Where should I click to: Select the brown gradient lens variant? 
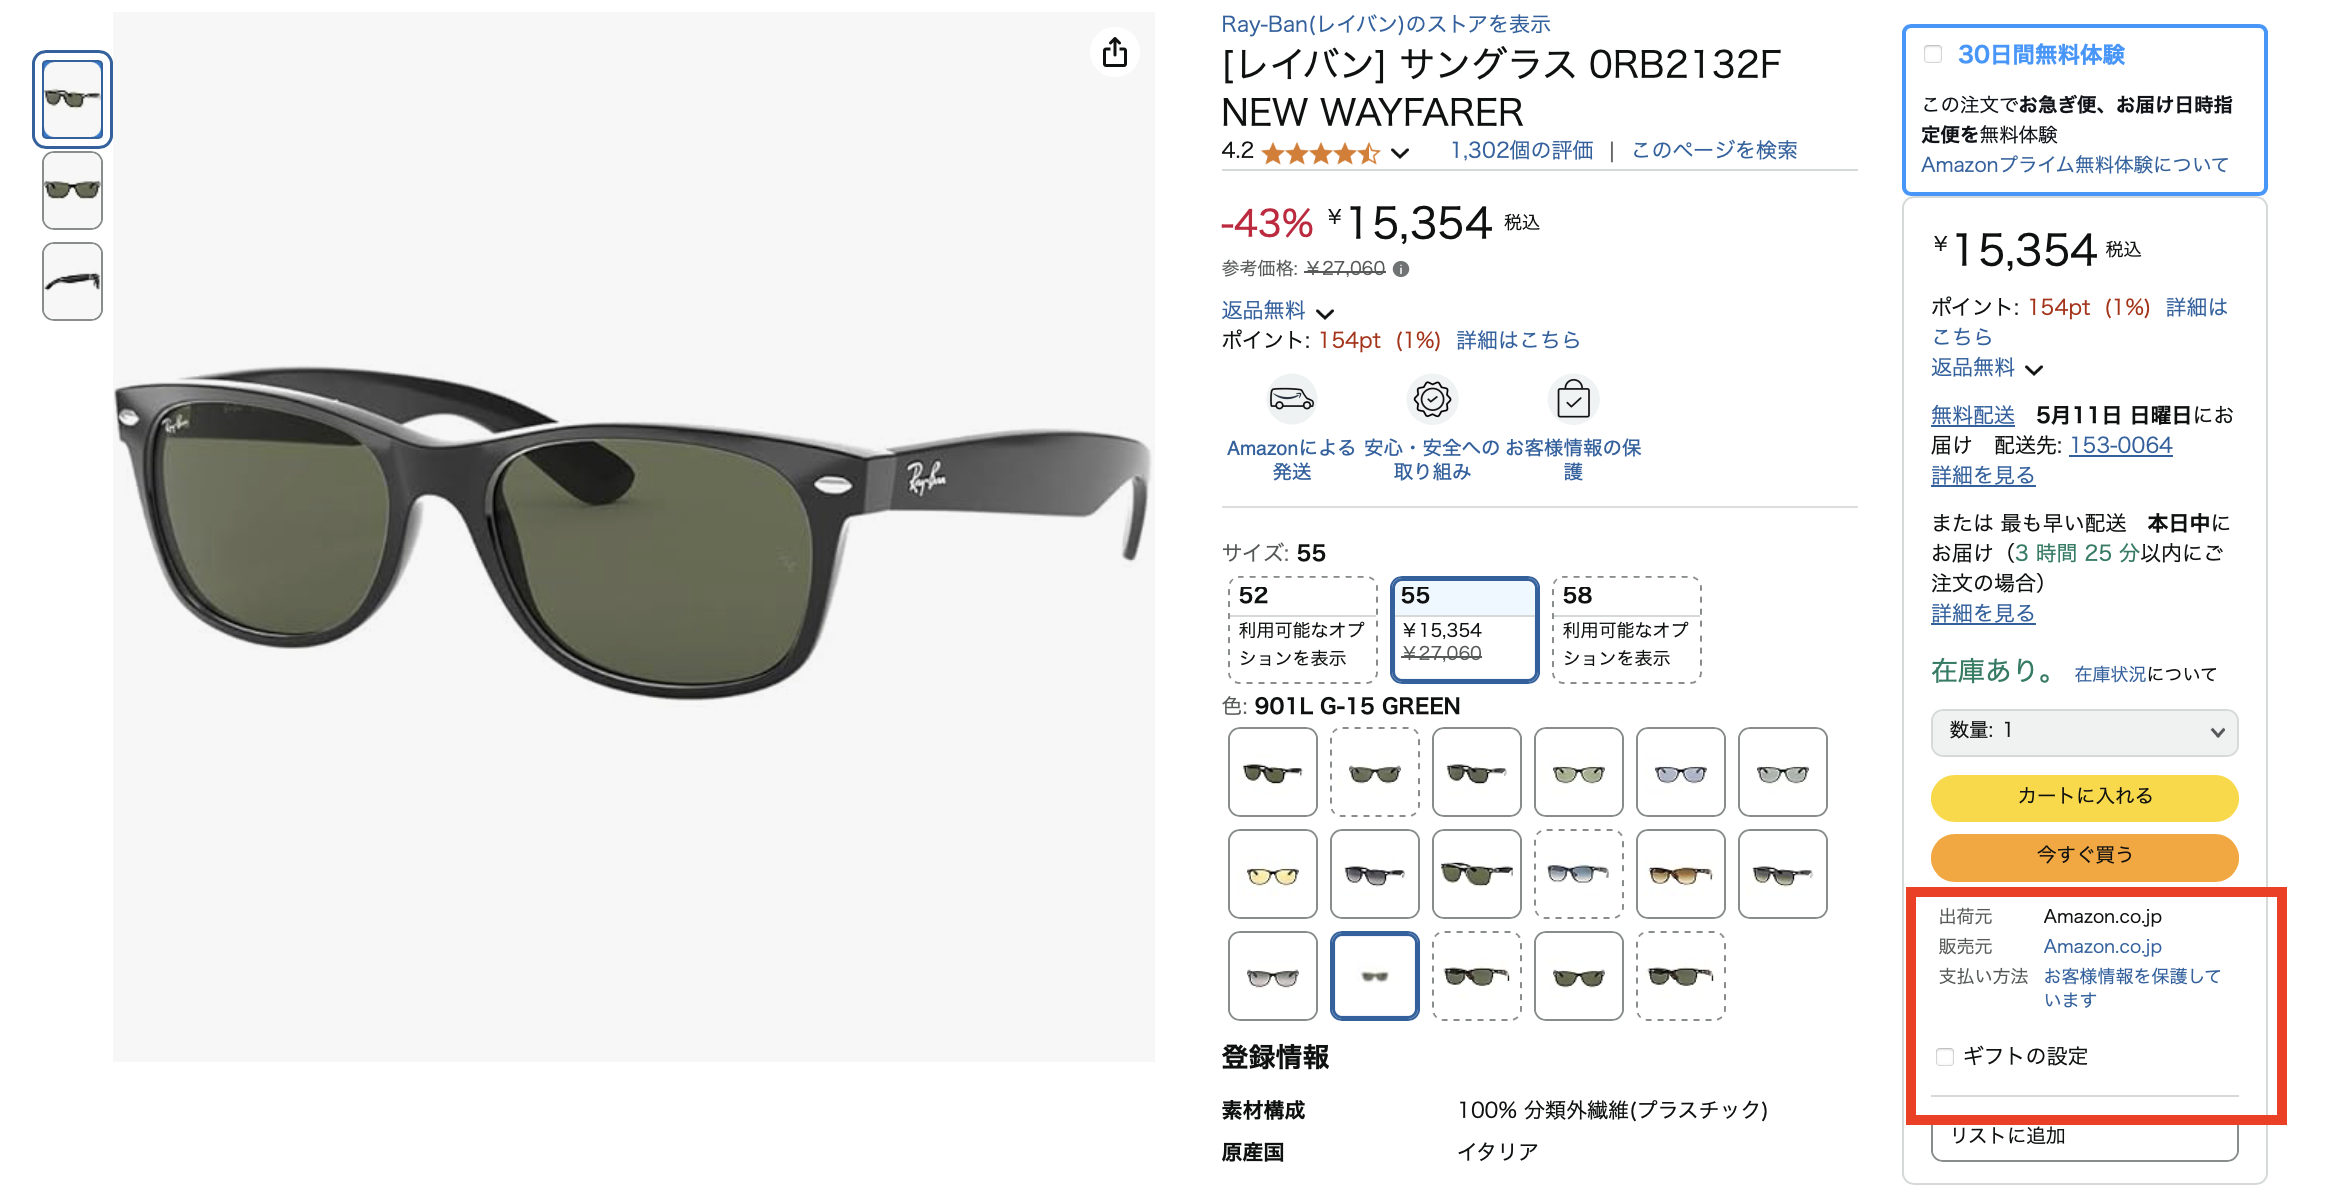click(1681, 874)
